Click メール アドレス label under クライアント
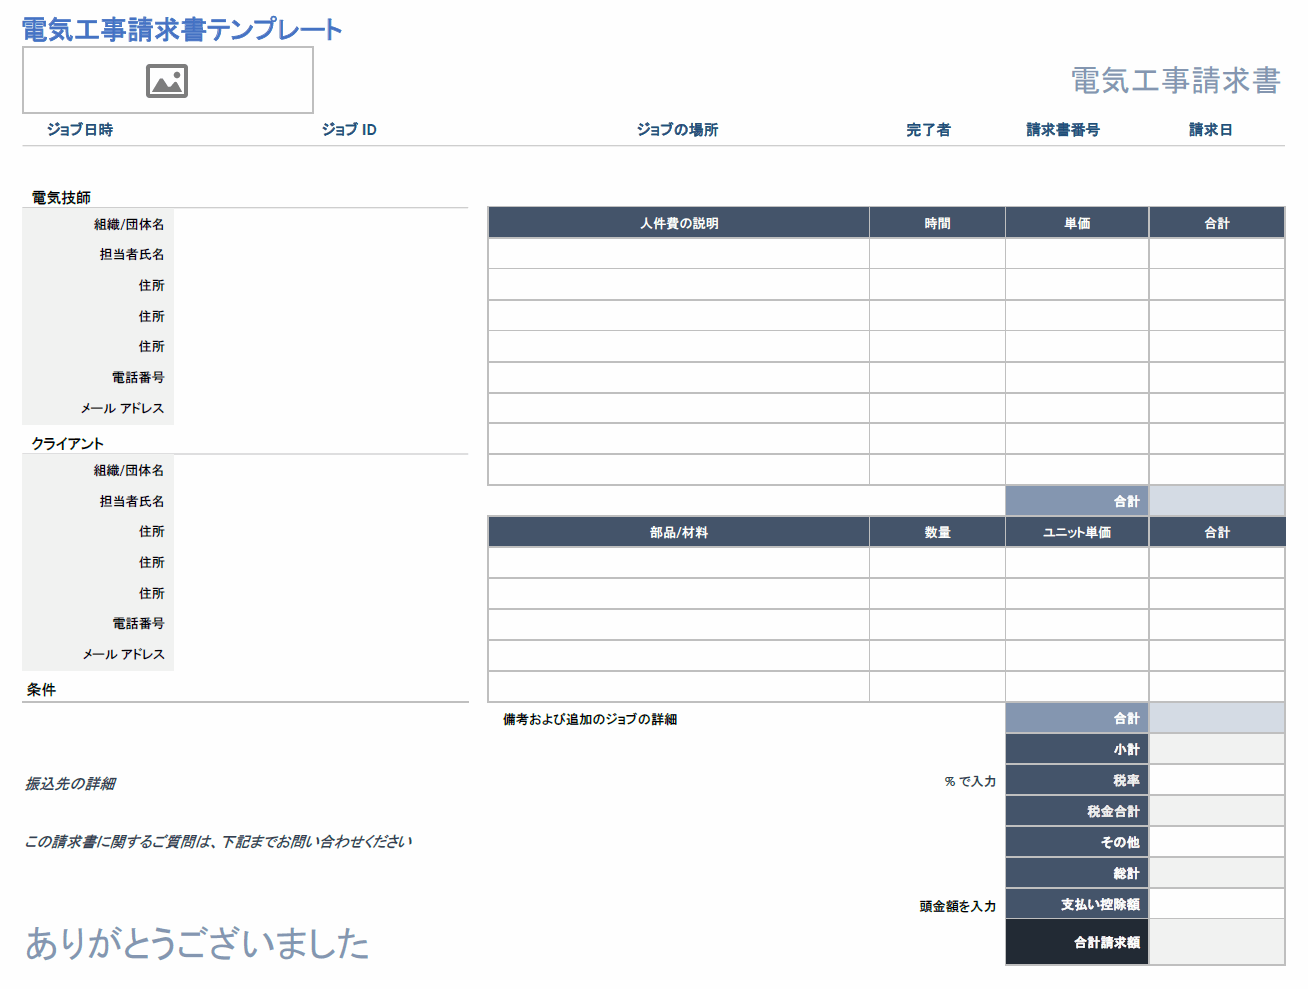Image resolution: width=1308 pixels, height=989 pixels. click(x=123, y=655)
